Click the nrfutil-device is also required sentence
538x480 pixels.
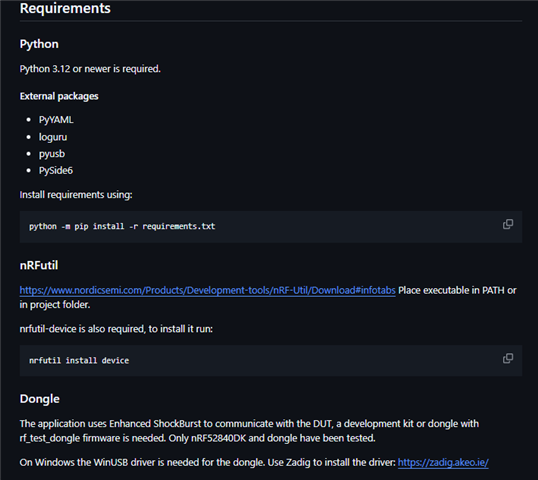coord(116,329)
